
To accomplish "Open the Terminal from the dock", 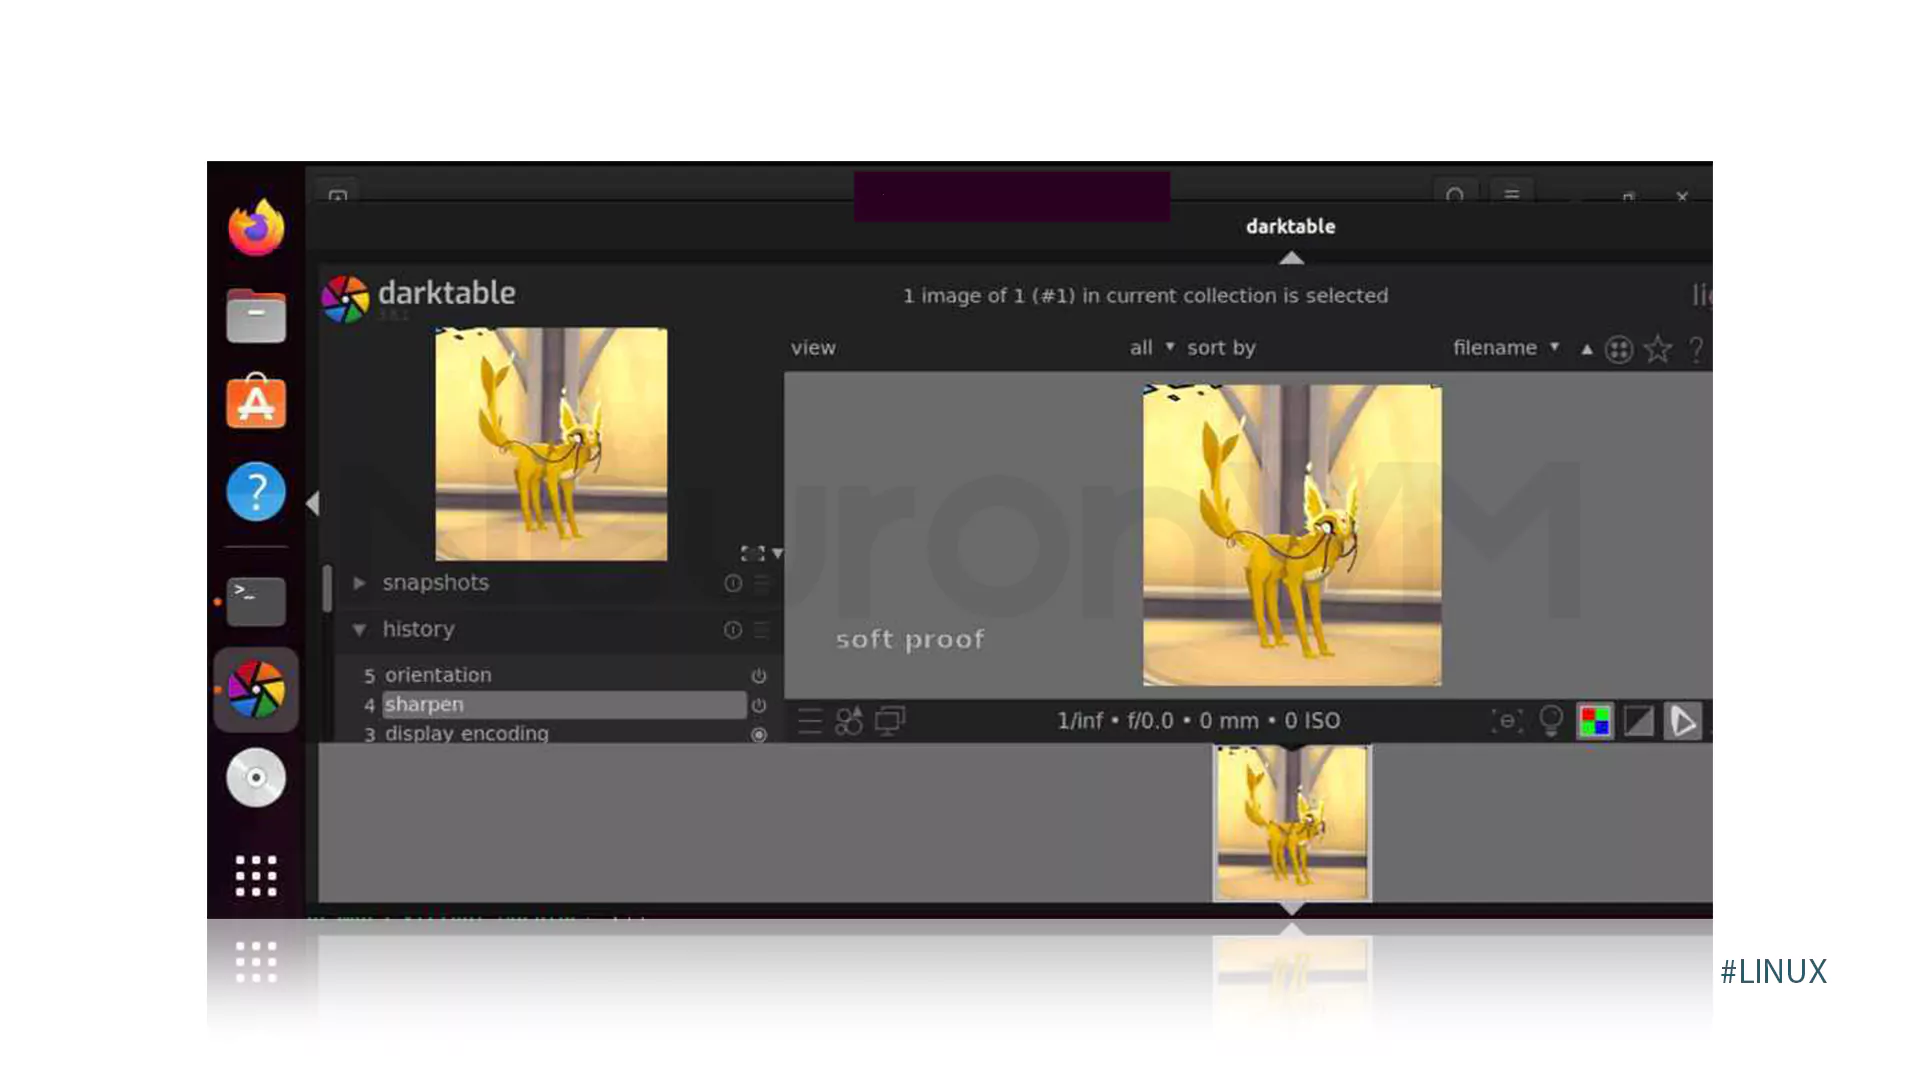I will tap(256, 601).
